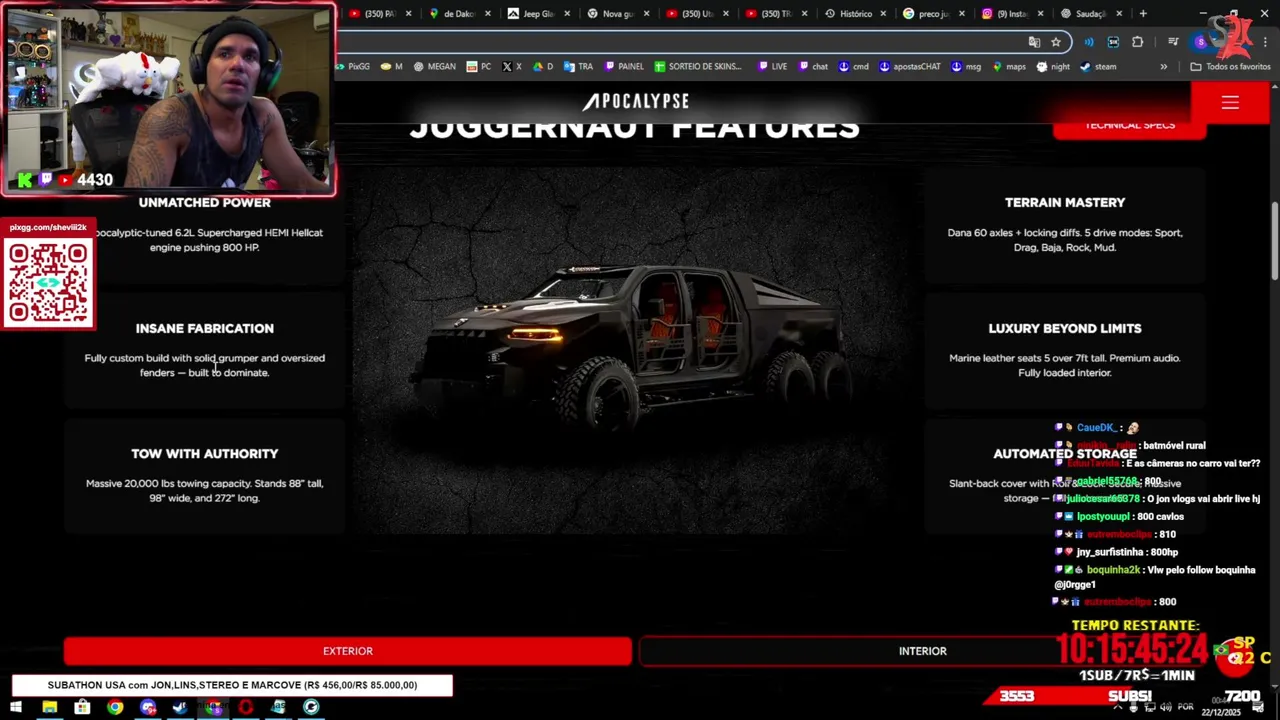This screenshot has width=1280, height=720.
Task: Select the EXTERIOR view button
Action: pyautogui.click(x=348, y=651)
